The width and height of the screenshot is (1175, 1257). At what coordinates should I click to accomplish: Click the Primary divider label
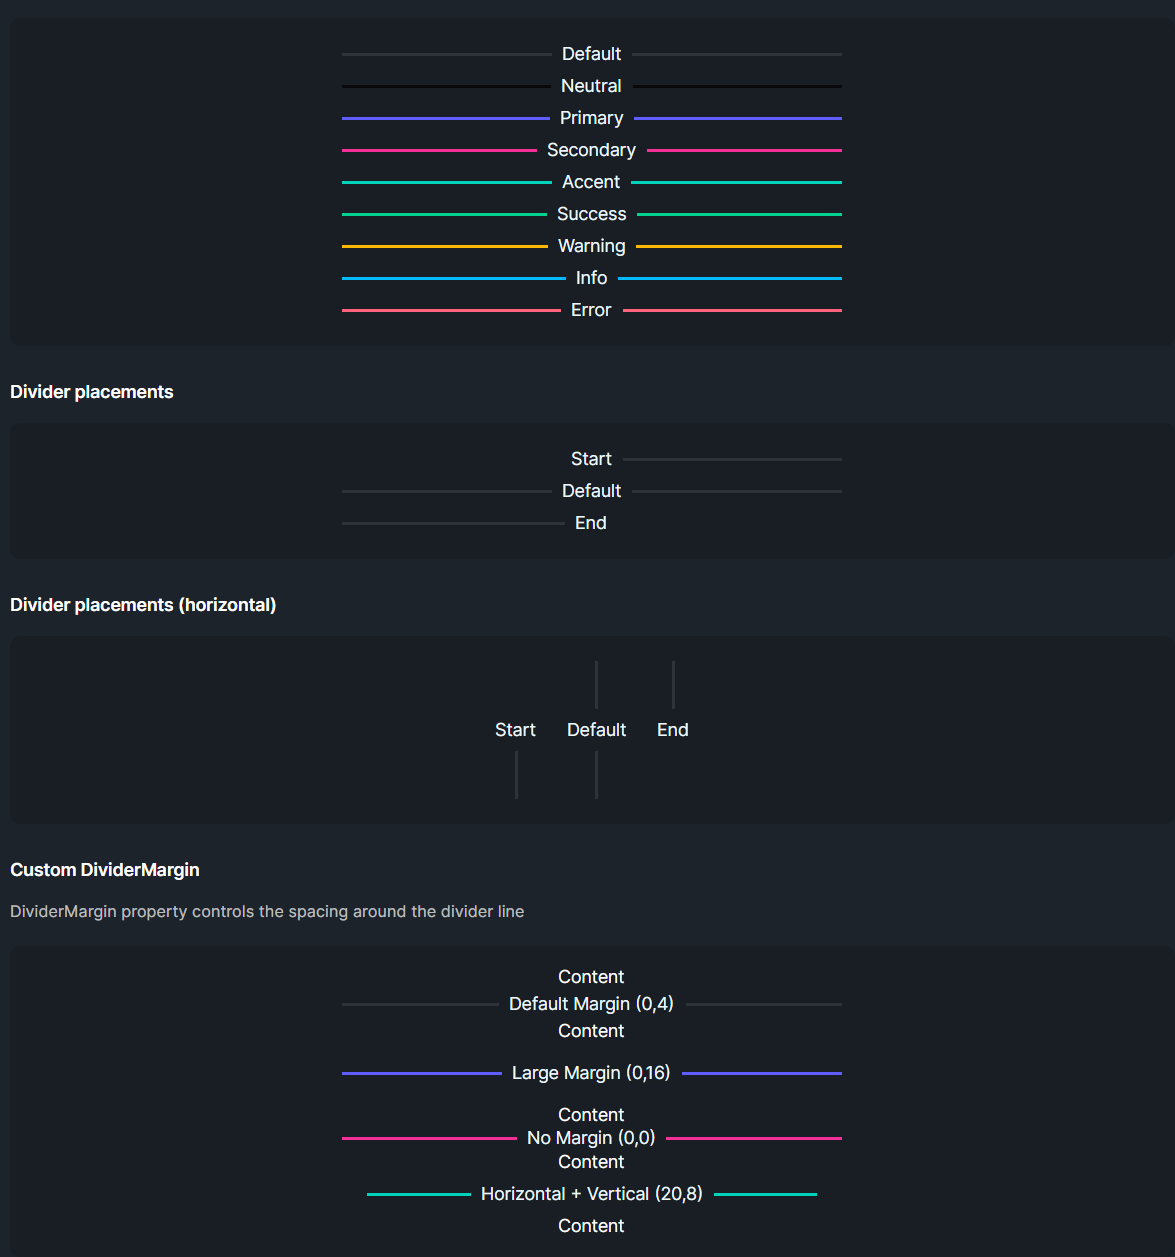click(591, 118)
